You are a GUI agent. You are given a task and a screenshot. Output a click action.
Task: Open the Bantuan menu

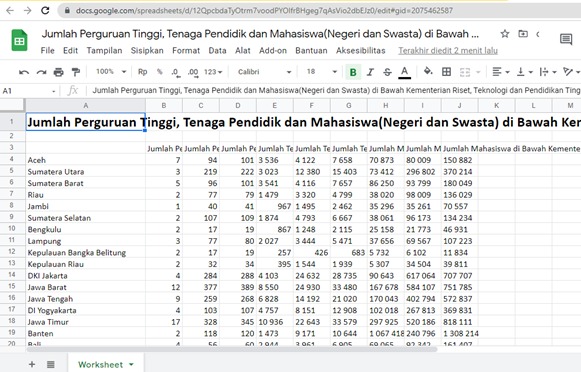(311, 50)
